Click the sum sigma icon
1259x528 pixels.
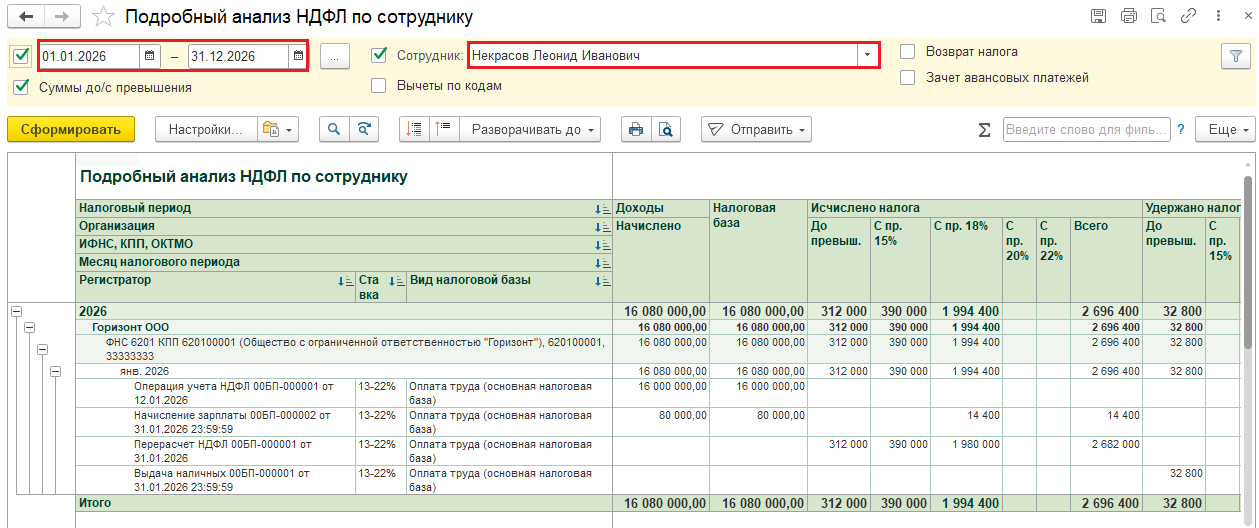pos(984,130)
